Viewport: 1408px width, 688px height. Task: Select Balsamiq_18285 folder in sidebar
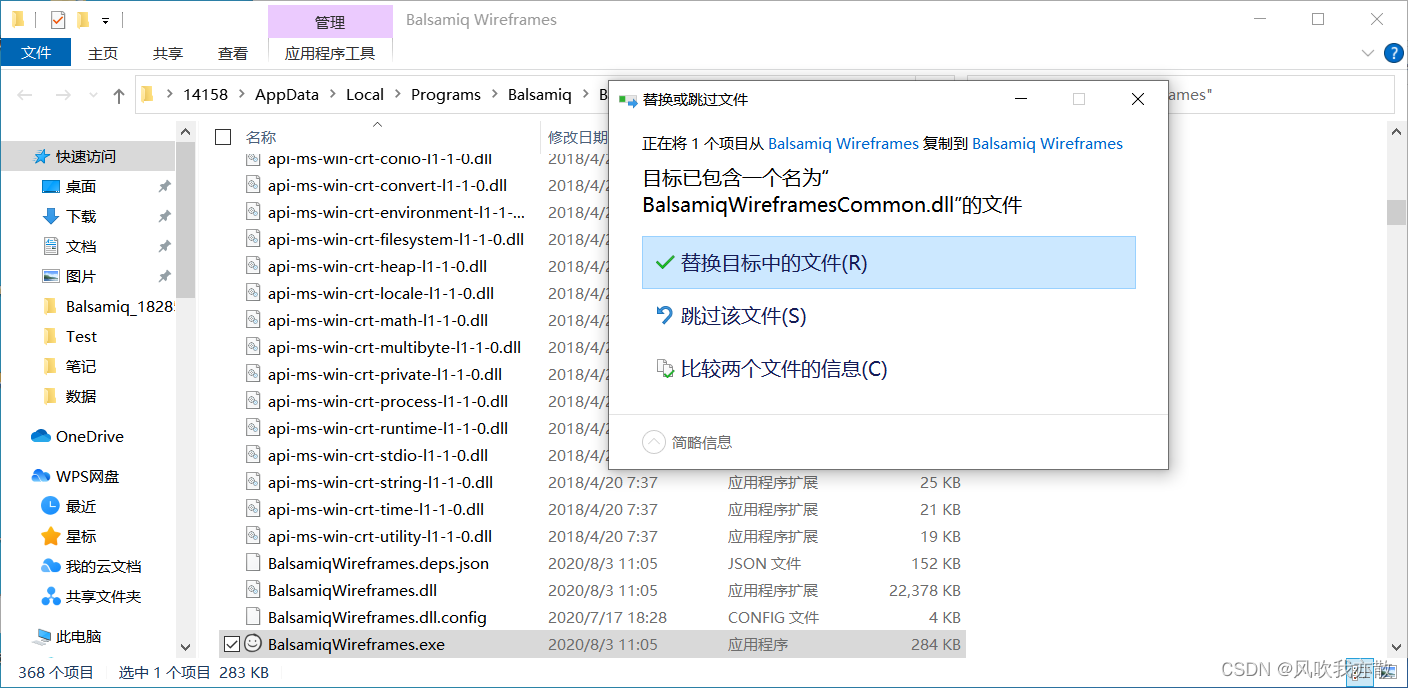point(109,306)
